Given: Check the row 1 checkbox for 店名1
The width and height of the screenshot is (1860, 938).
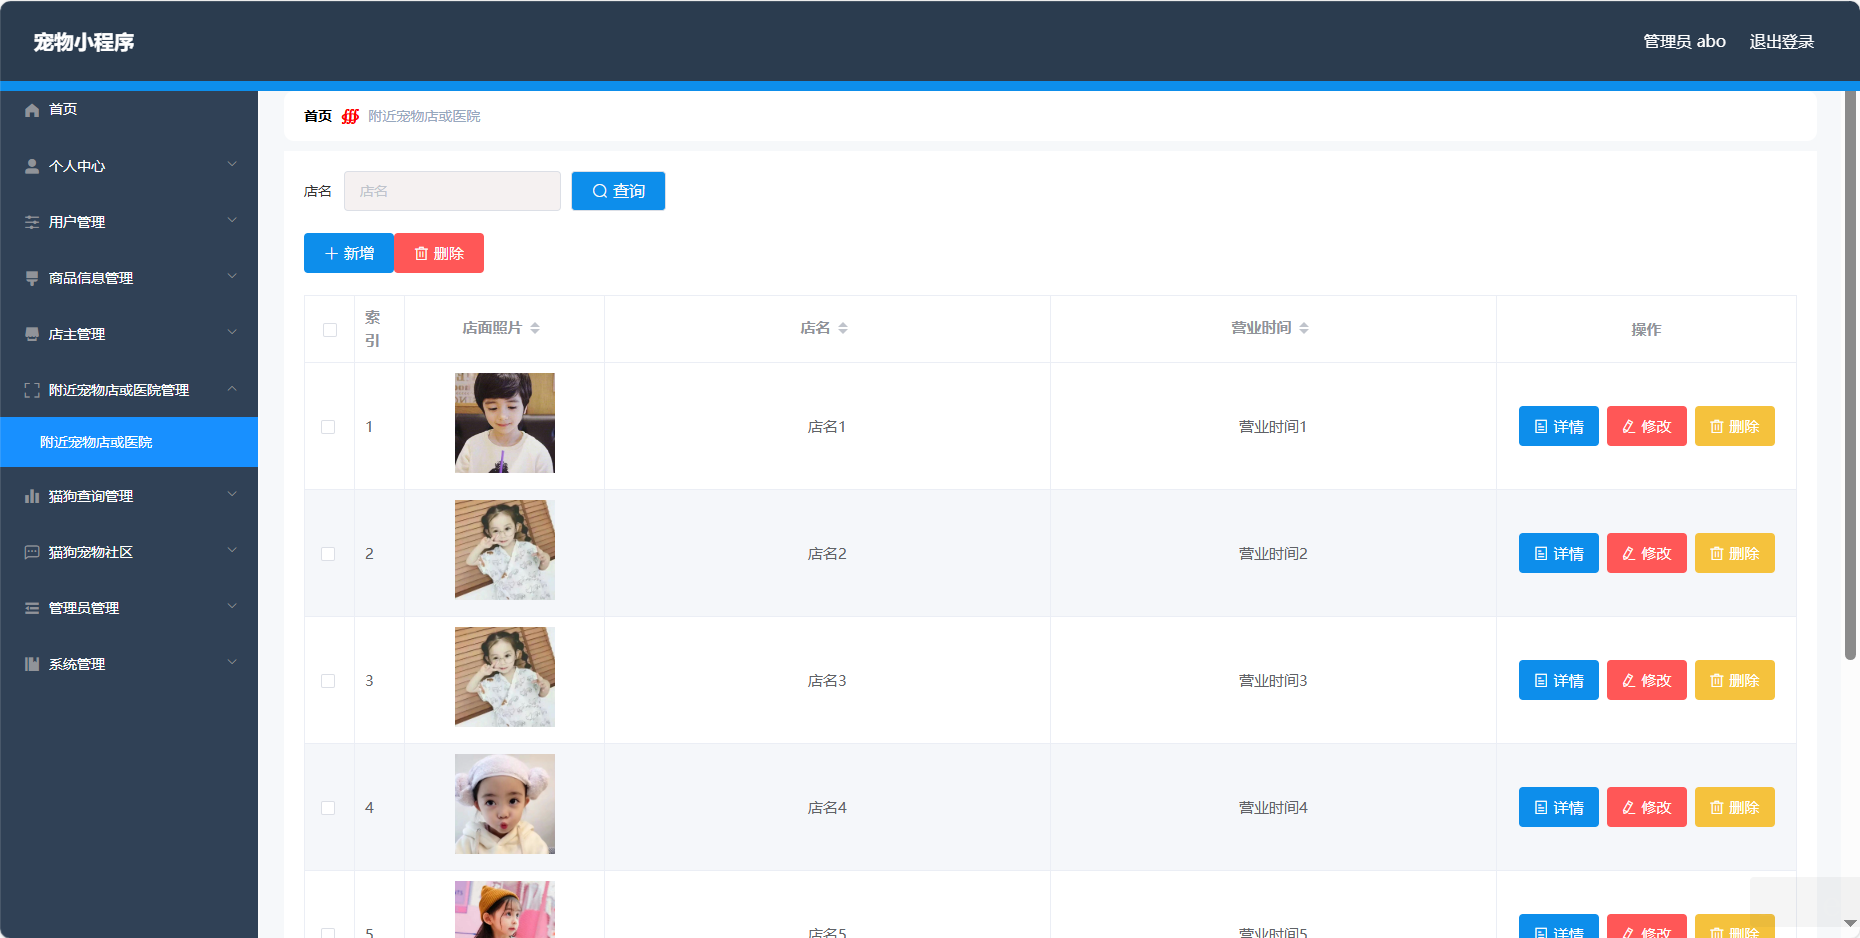Looking at the screenshot, I should pos(328,427).
